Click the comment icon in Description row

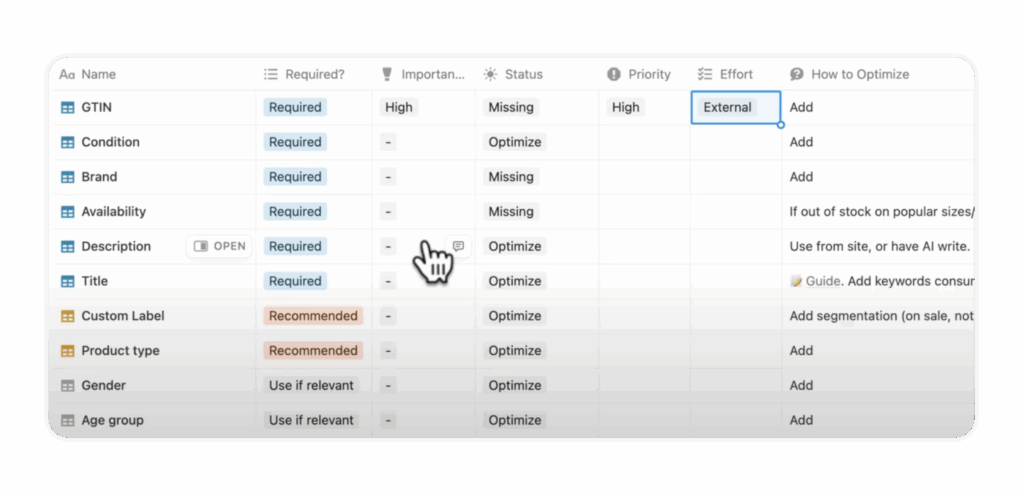coord(458,246)
